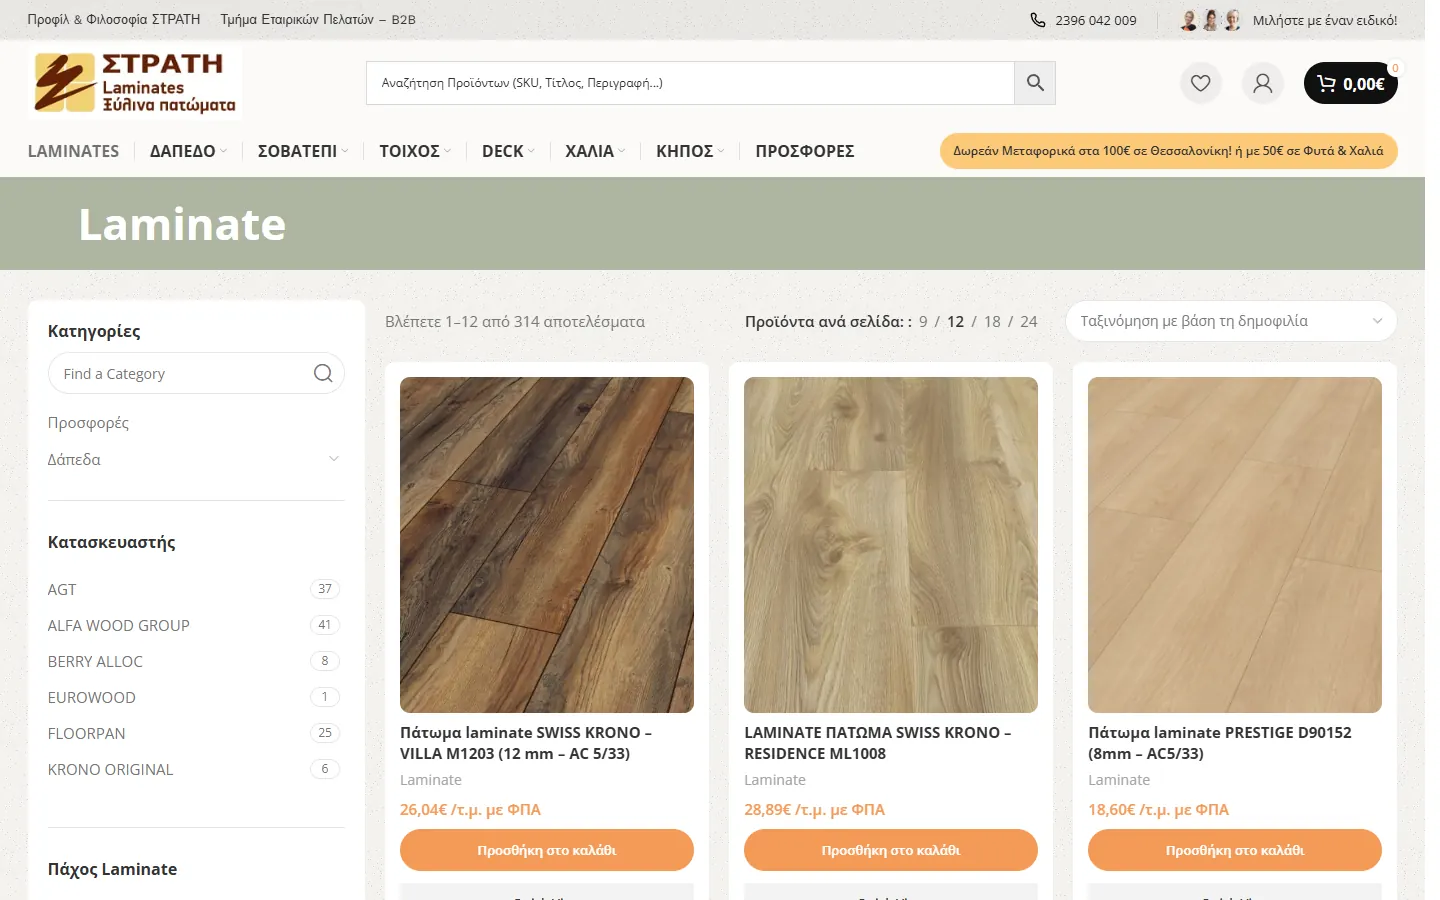Expand the ΚΗΠΟΣ menu
Viewport: 1440px width, 900px height.
[x=690, y=151]
